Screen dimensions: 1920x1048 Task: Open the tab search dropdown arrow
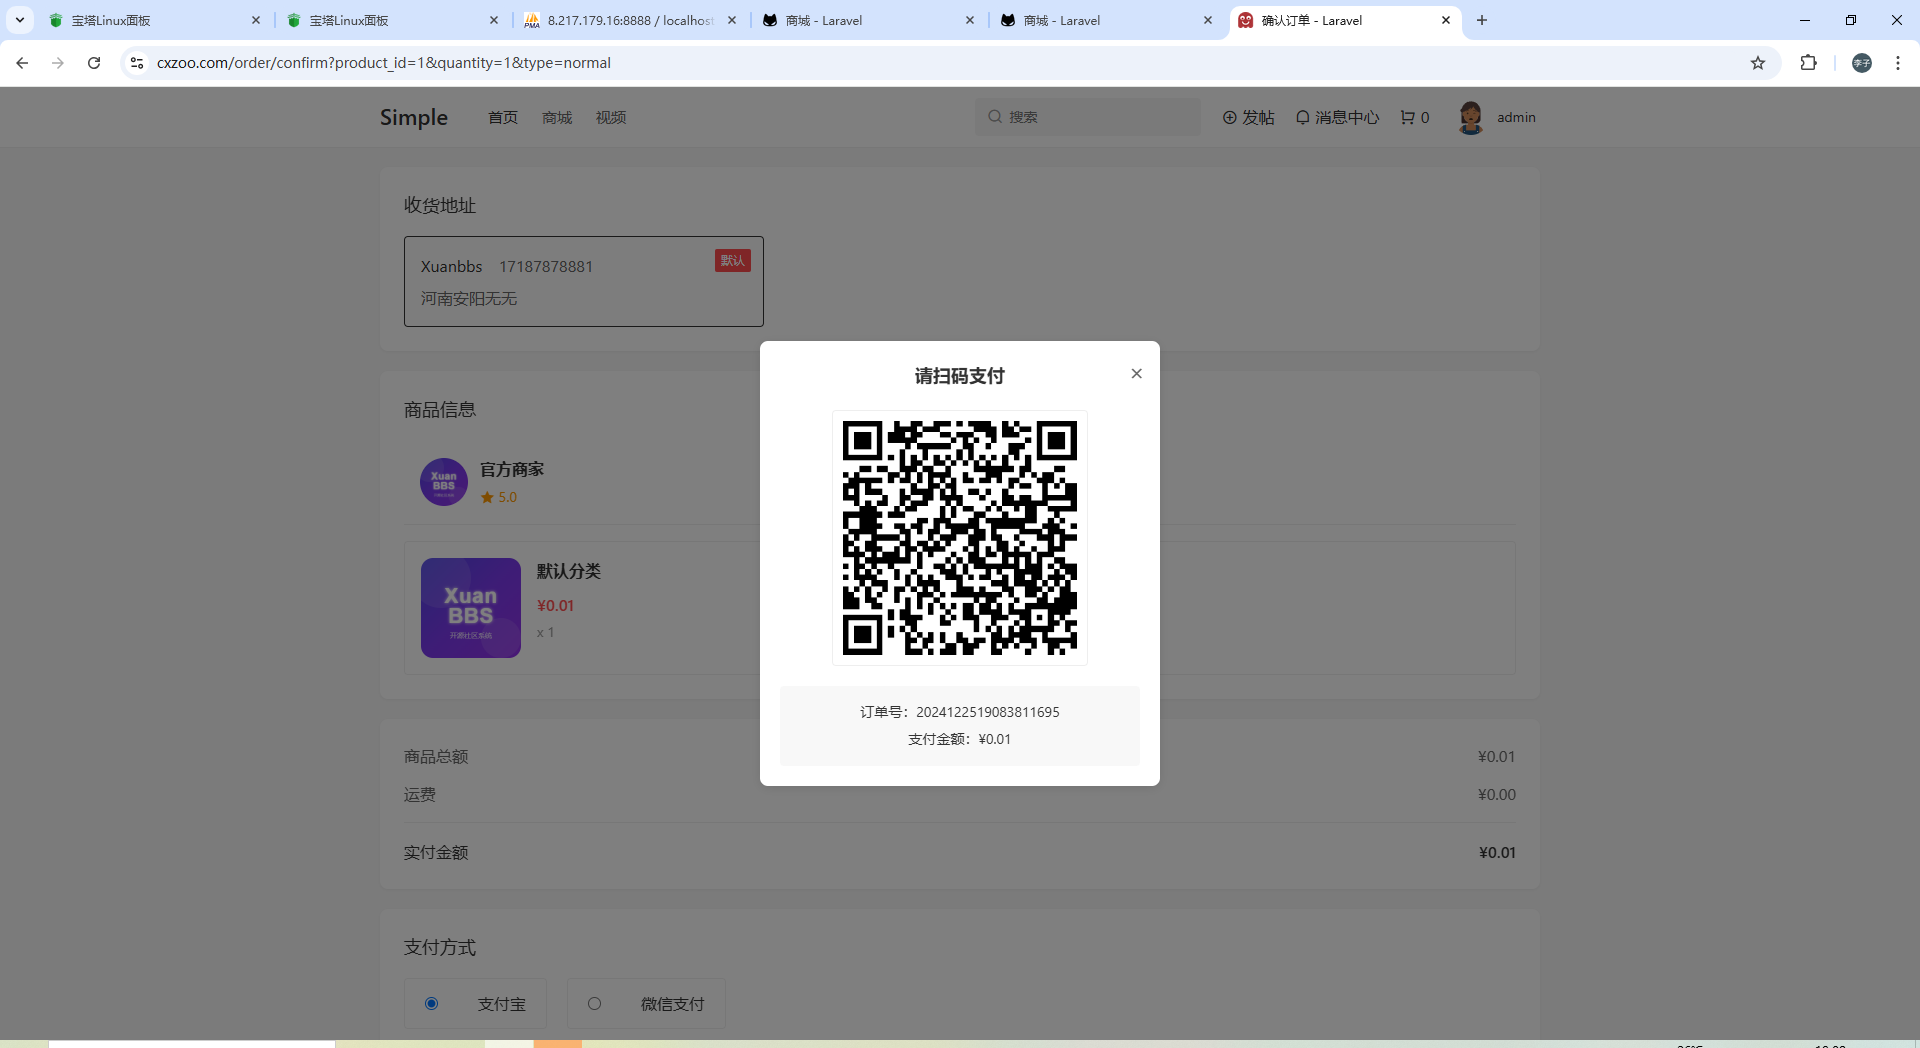pyautogui.click(x=20, y=20)
